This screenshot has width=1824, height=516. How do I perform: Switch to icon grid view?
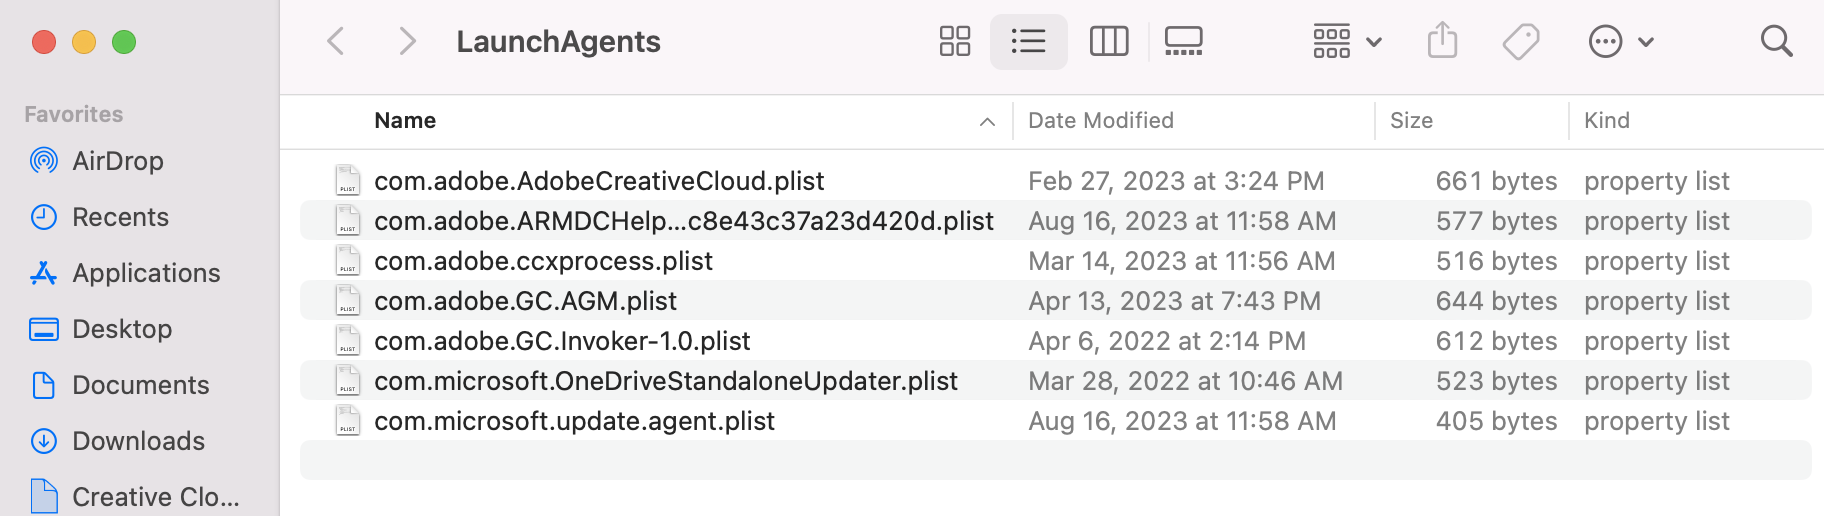954,41
